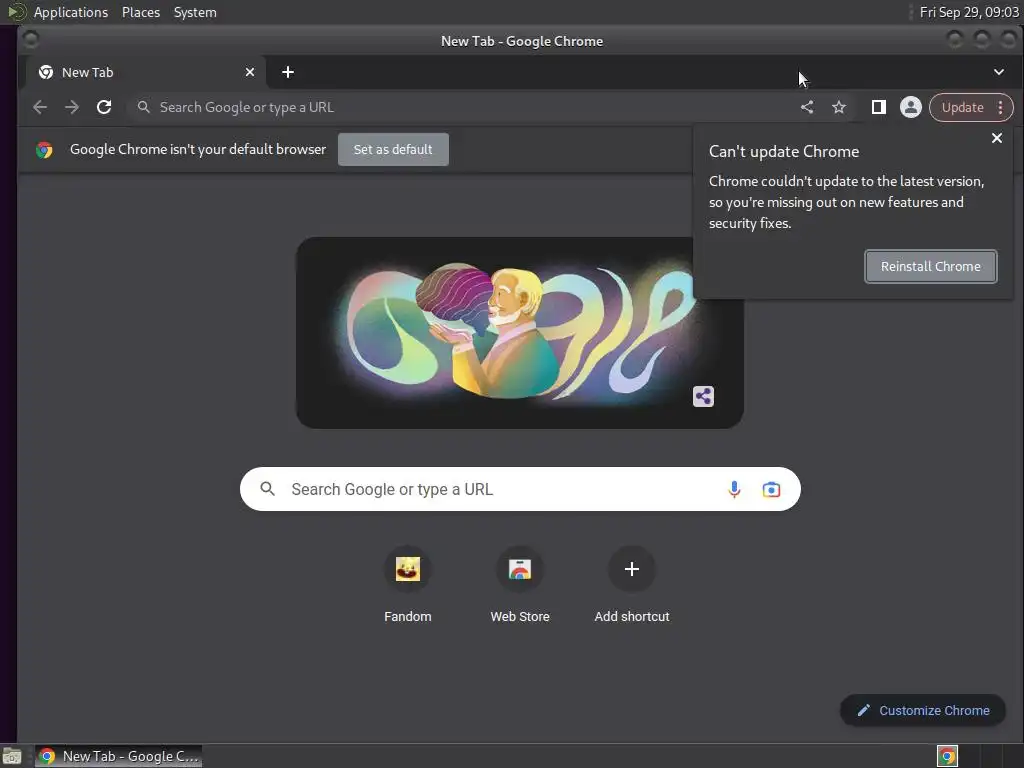1024x768 pixels.
Task: Click Reinstall Chrome button
Action: click(931, 266)
